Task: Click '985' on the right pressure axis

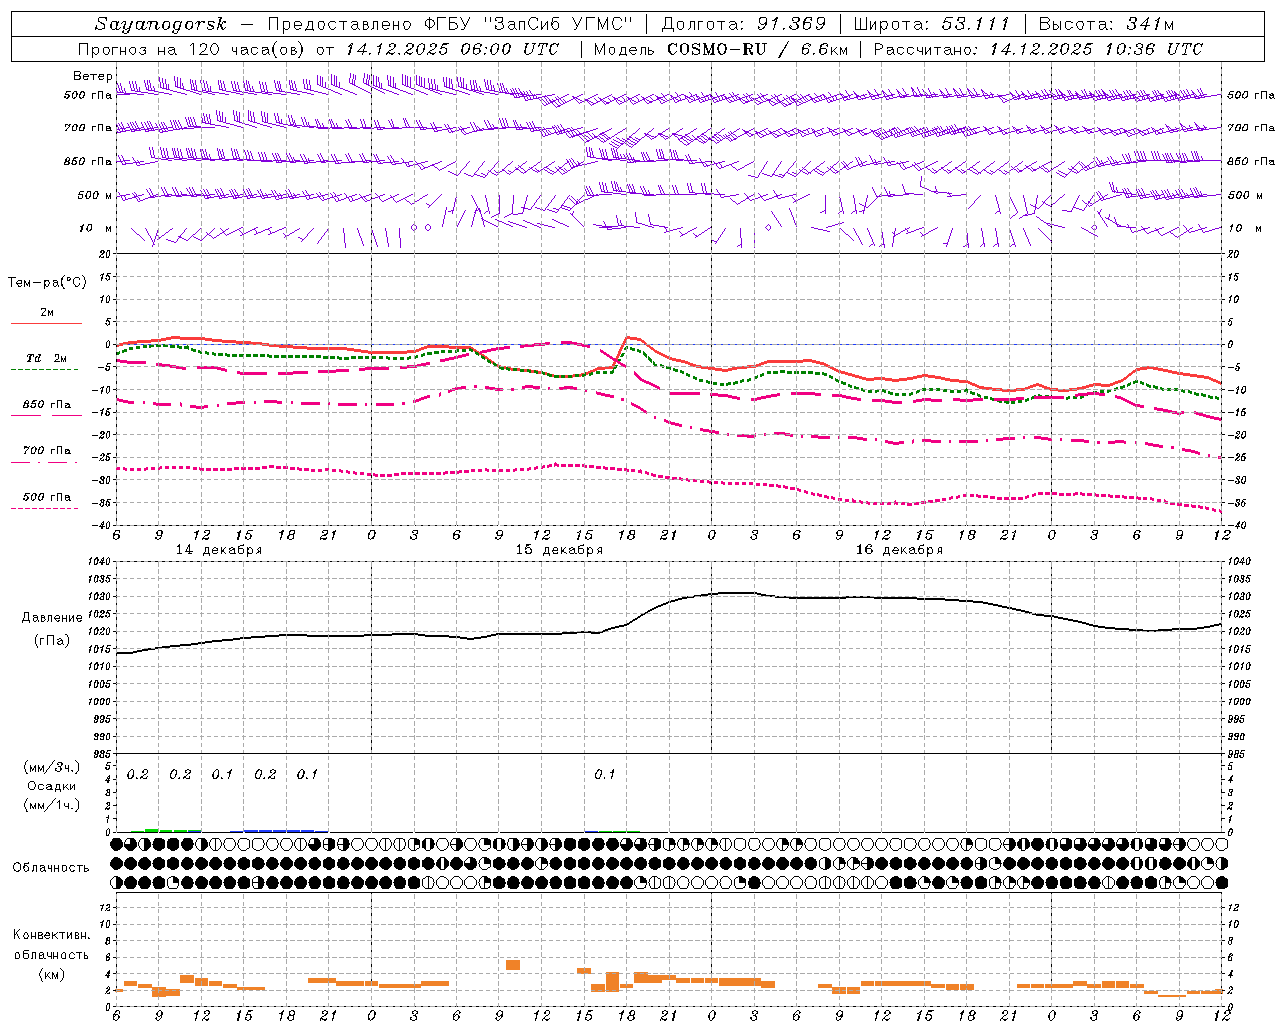Action: pos(1238,754)
